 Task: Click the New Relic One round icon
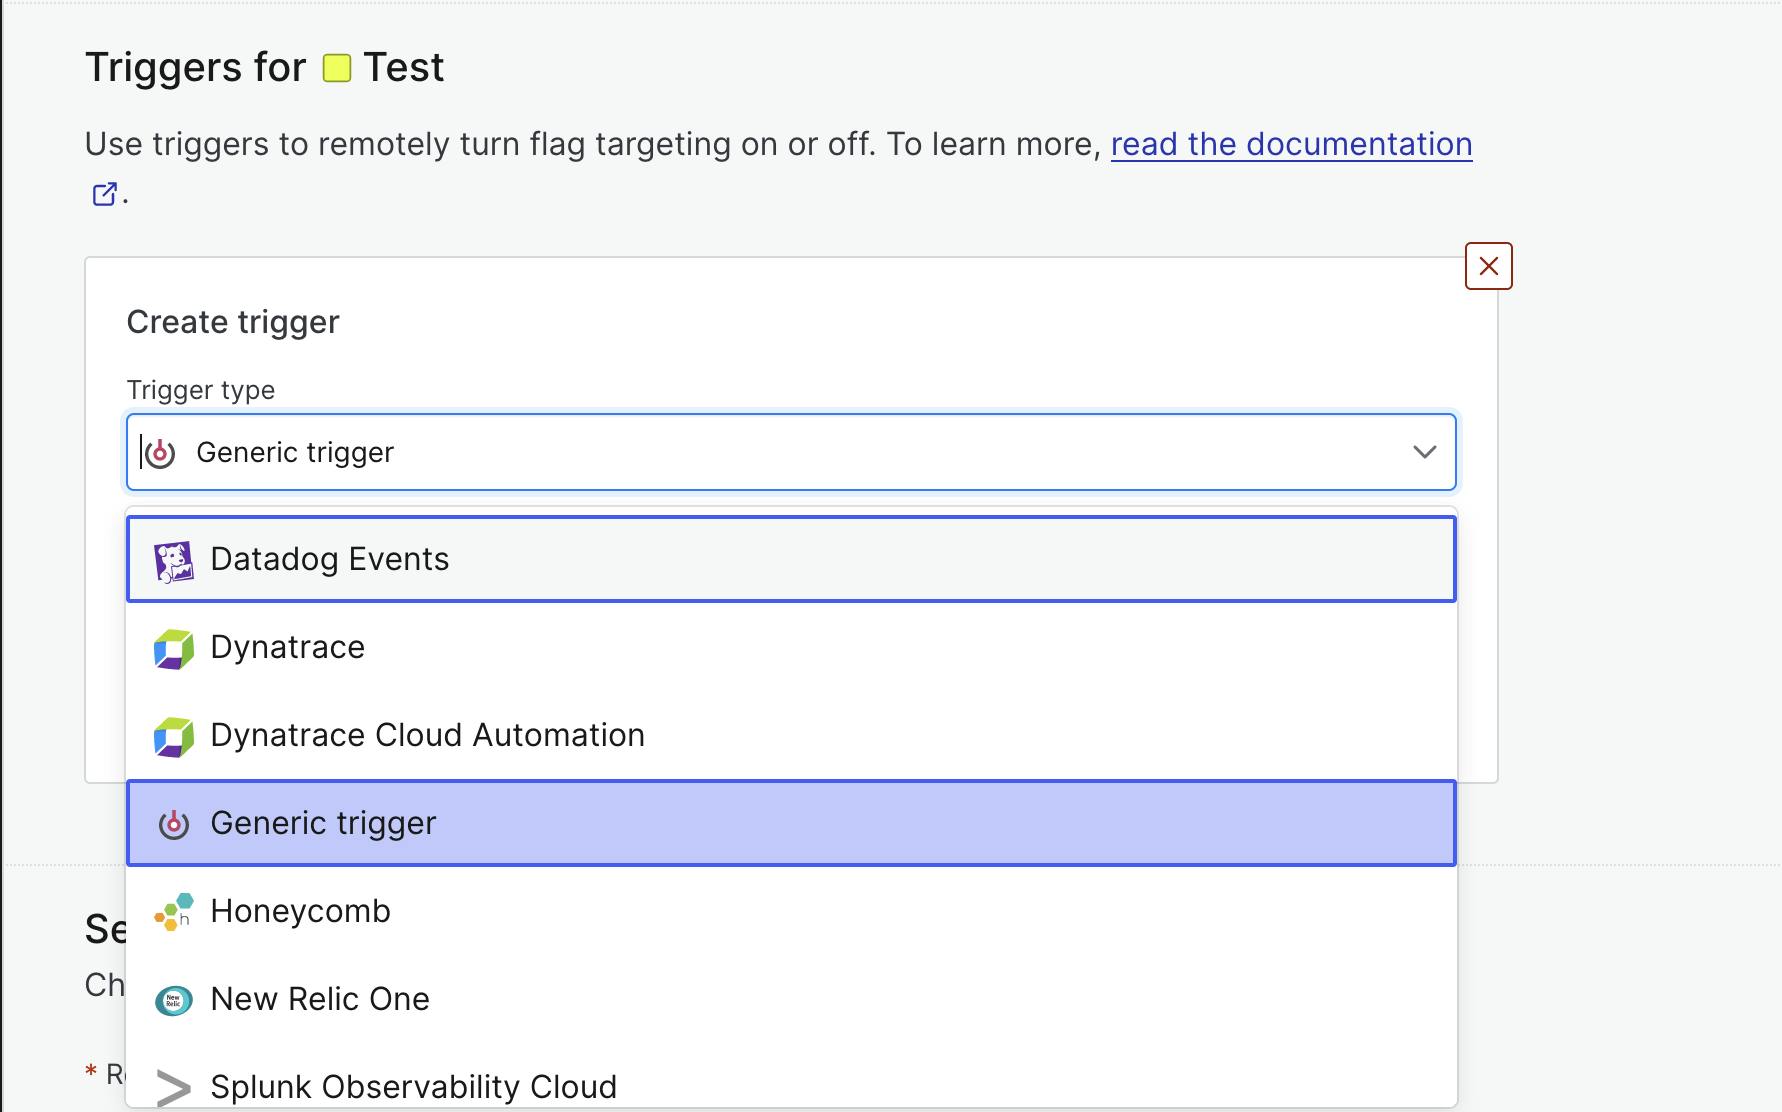tap(173, 1000)
